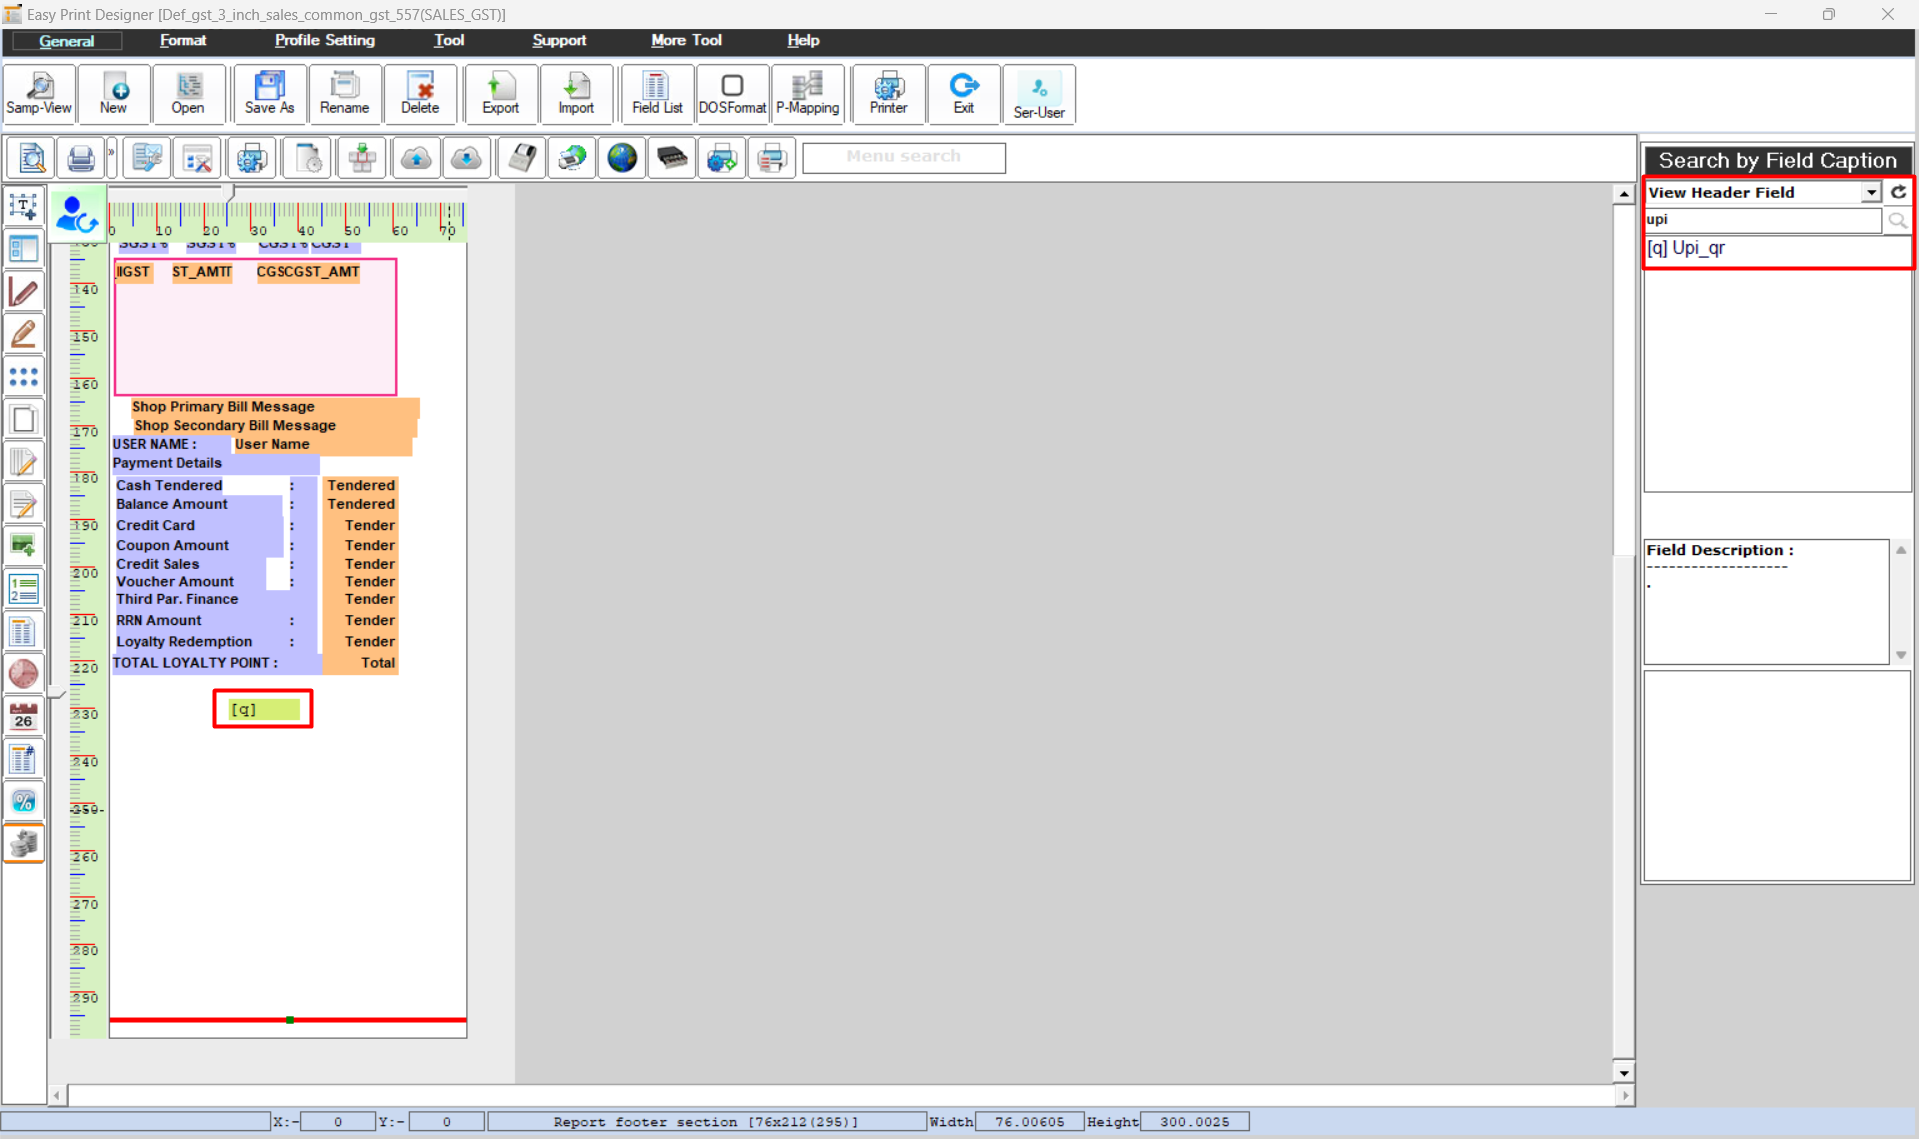The height and width of the screenshot is (1139, 1919).
Task: Expand the View Header Field dropdown
Action: 1870,192
